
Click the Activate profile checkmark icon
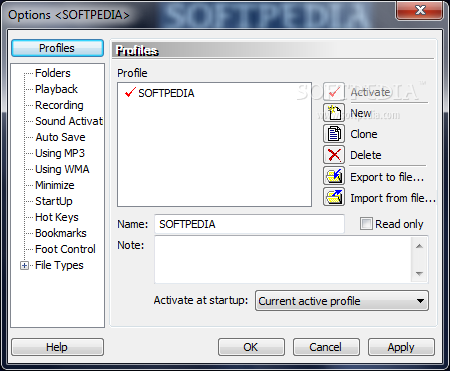(x=334, y=92)
